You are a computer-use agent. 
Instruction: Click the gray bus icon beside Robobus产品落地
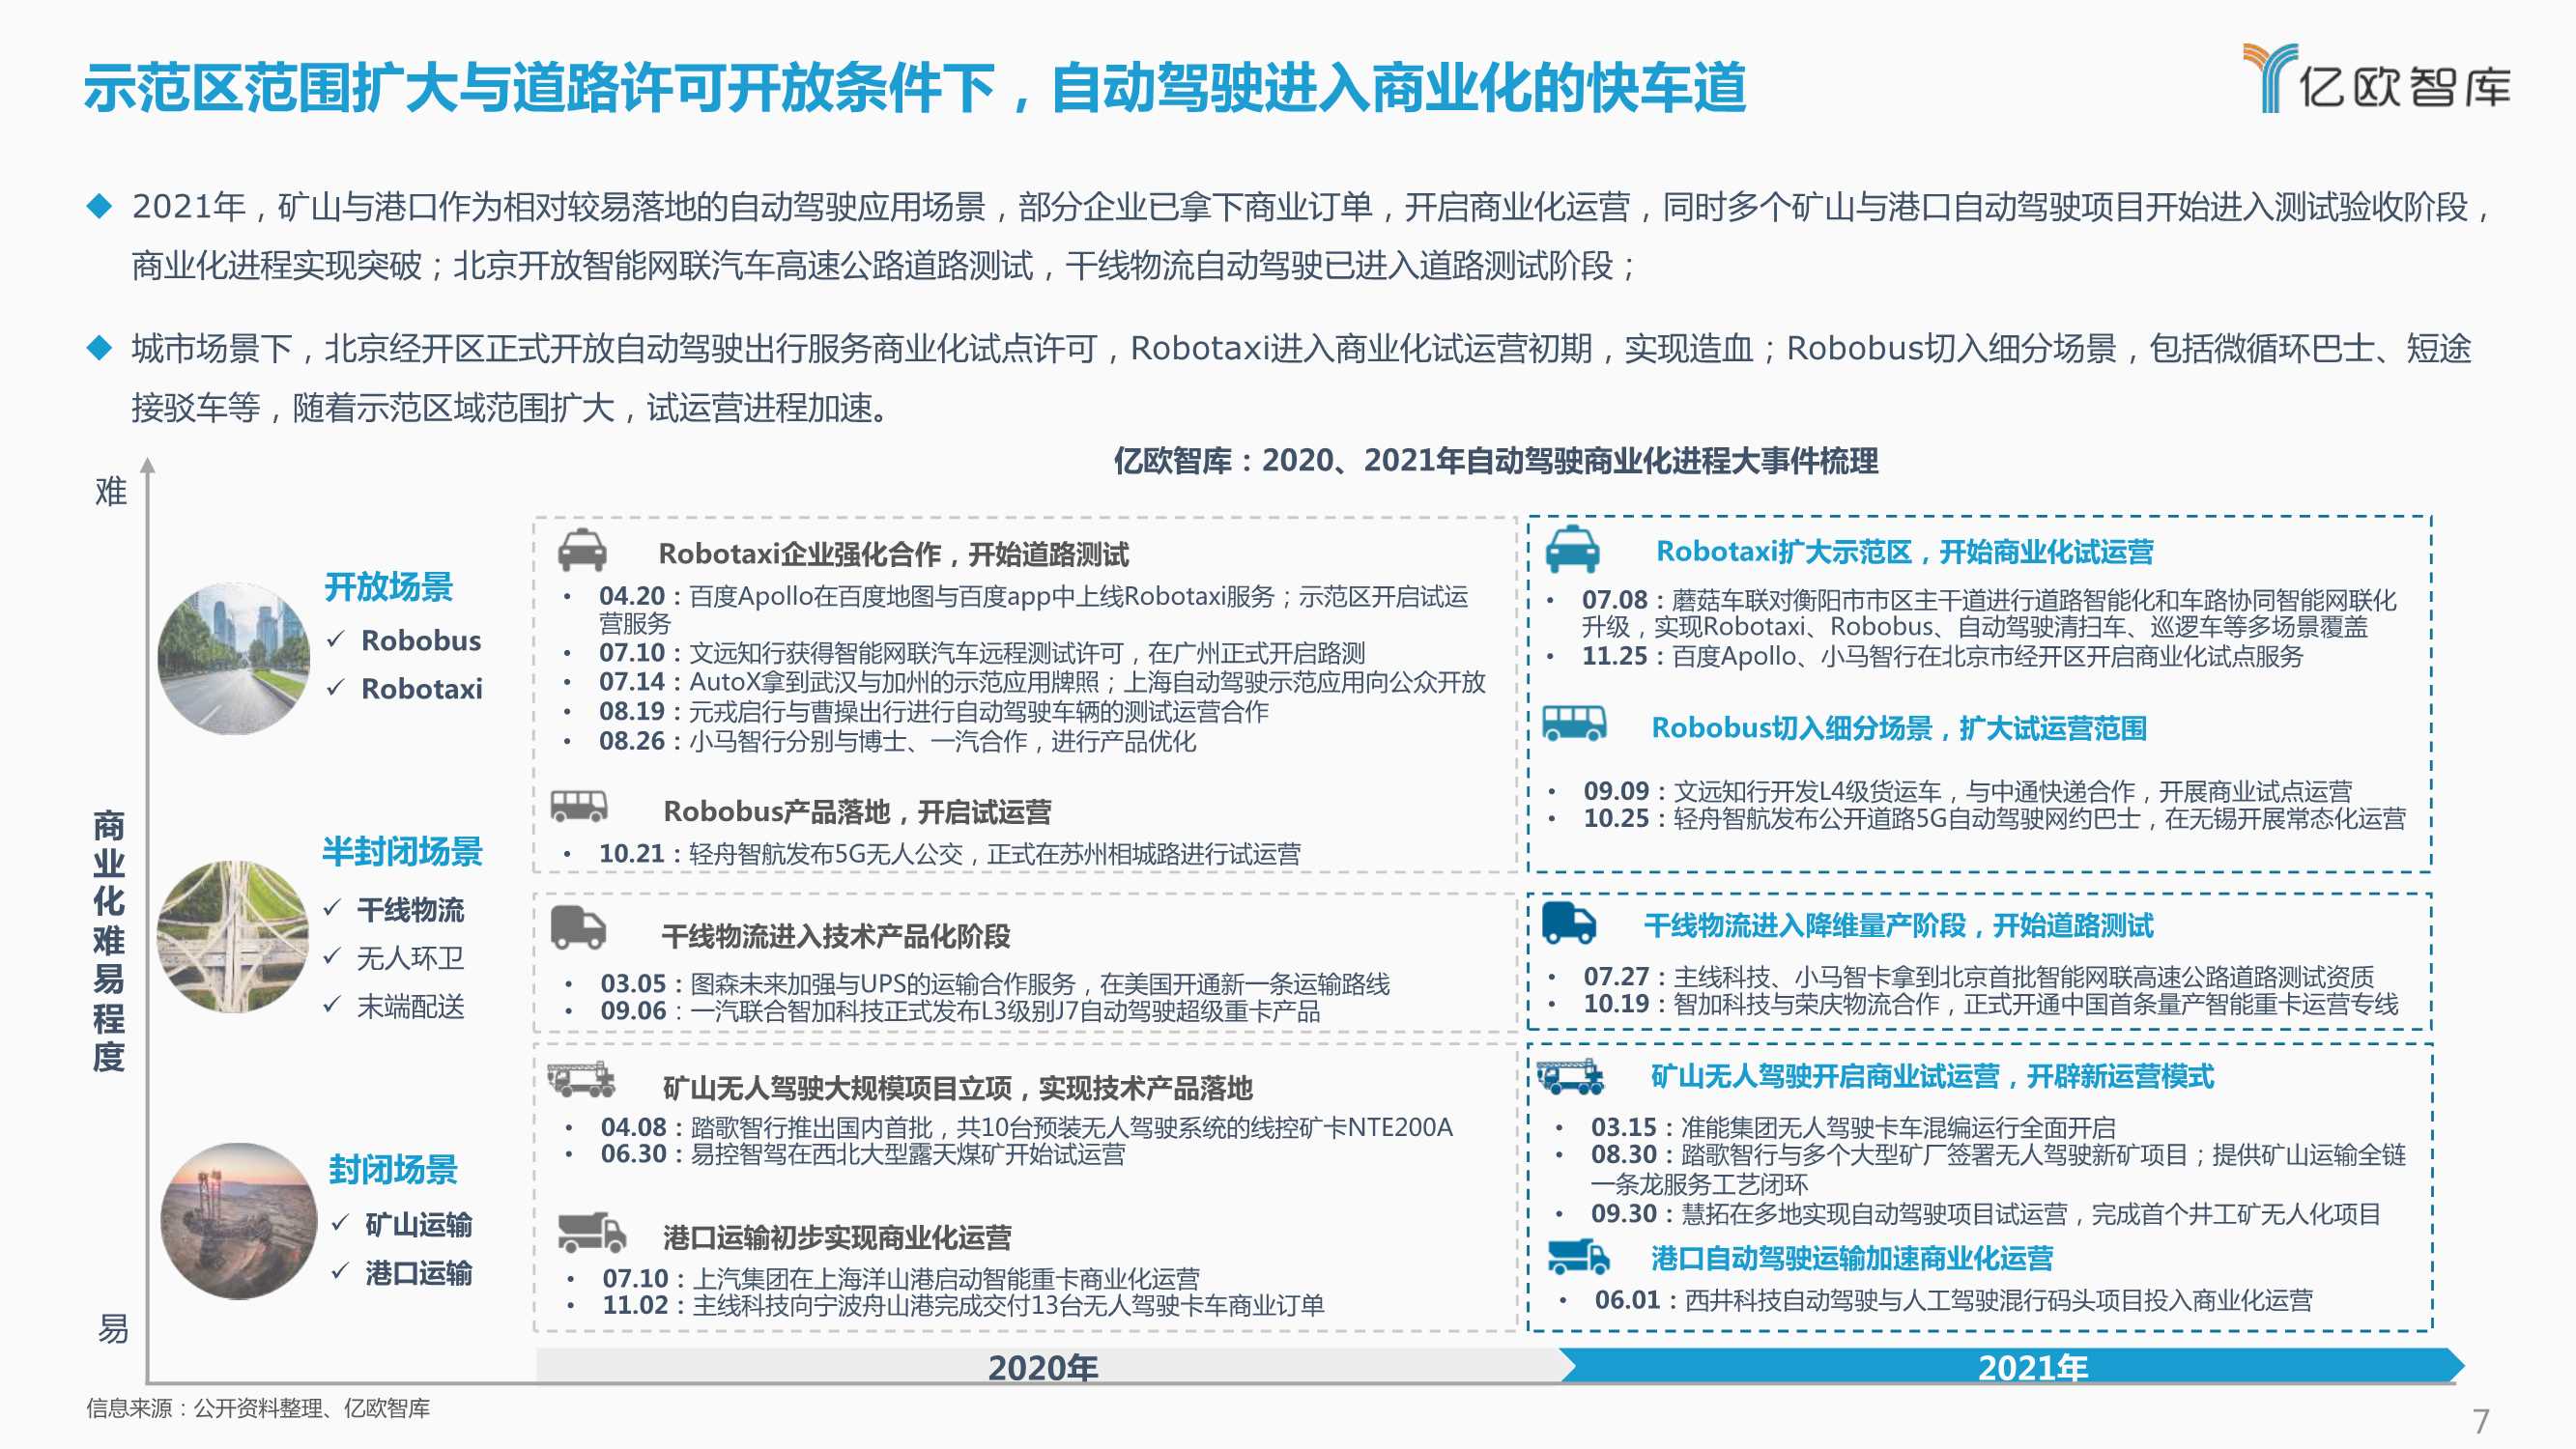[579, 806]
